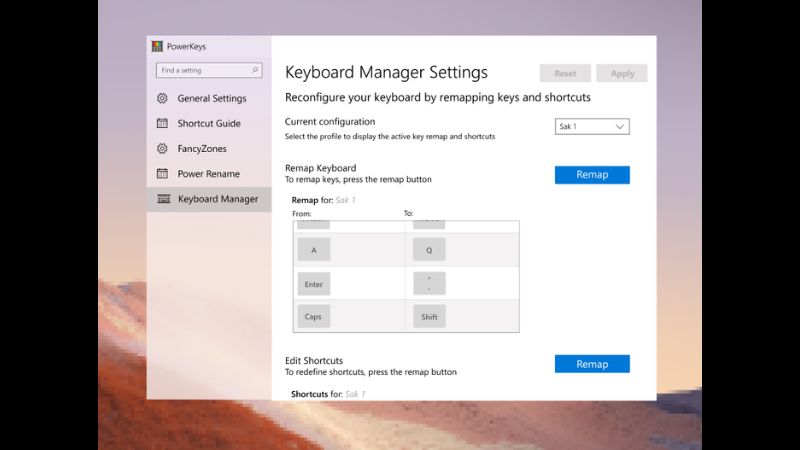Select the 'Q' key in To column
This screenshot has width=800, height=450.
pyautogui.click(x=429, y=250)
